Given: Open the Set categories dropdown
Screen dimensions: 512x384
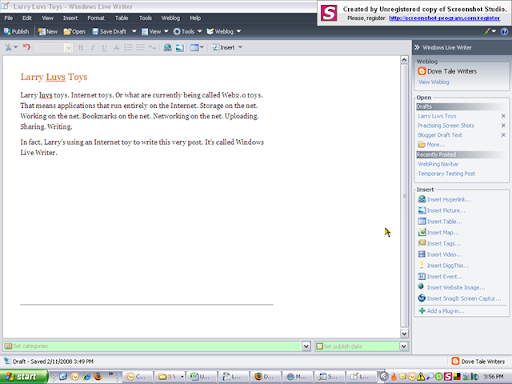Looking at the screenshot, I should 306,346.
